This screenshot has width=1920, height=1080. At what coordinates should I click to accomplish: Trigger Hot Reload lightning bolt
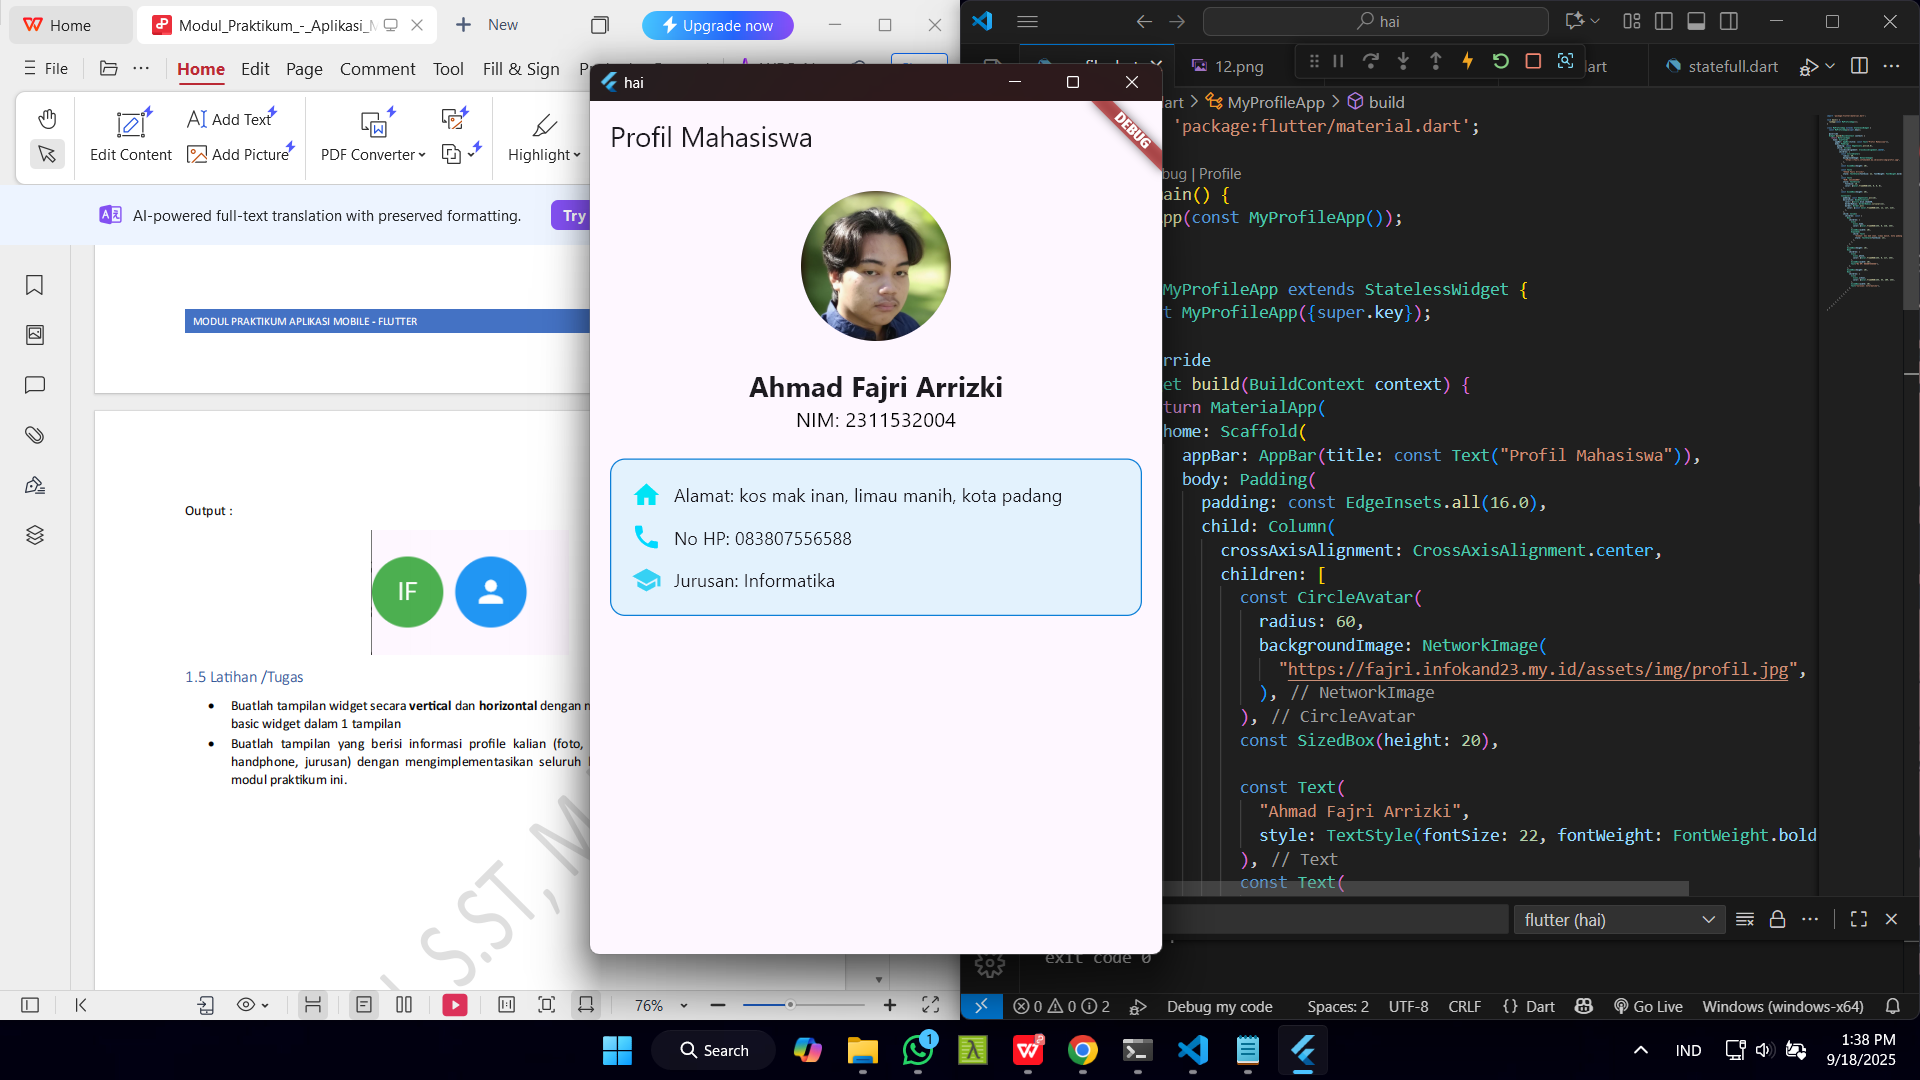1468,61
